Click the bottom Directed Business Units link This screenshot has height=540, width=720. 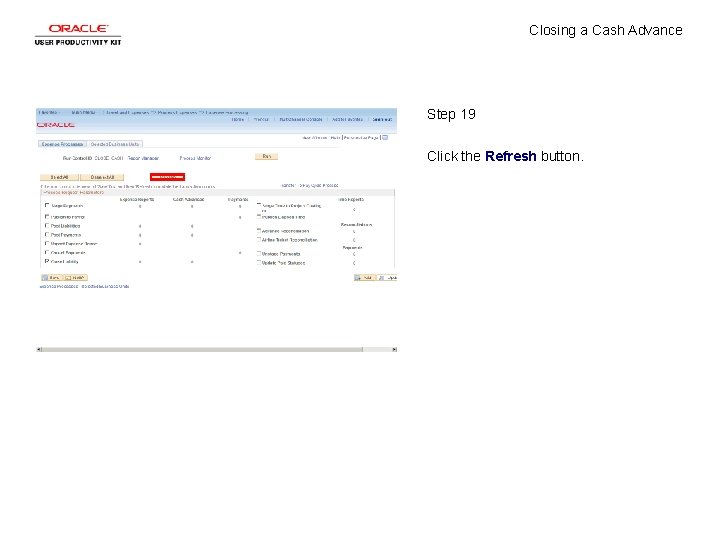106,287
